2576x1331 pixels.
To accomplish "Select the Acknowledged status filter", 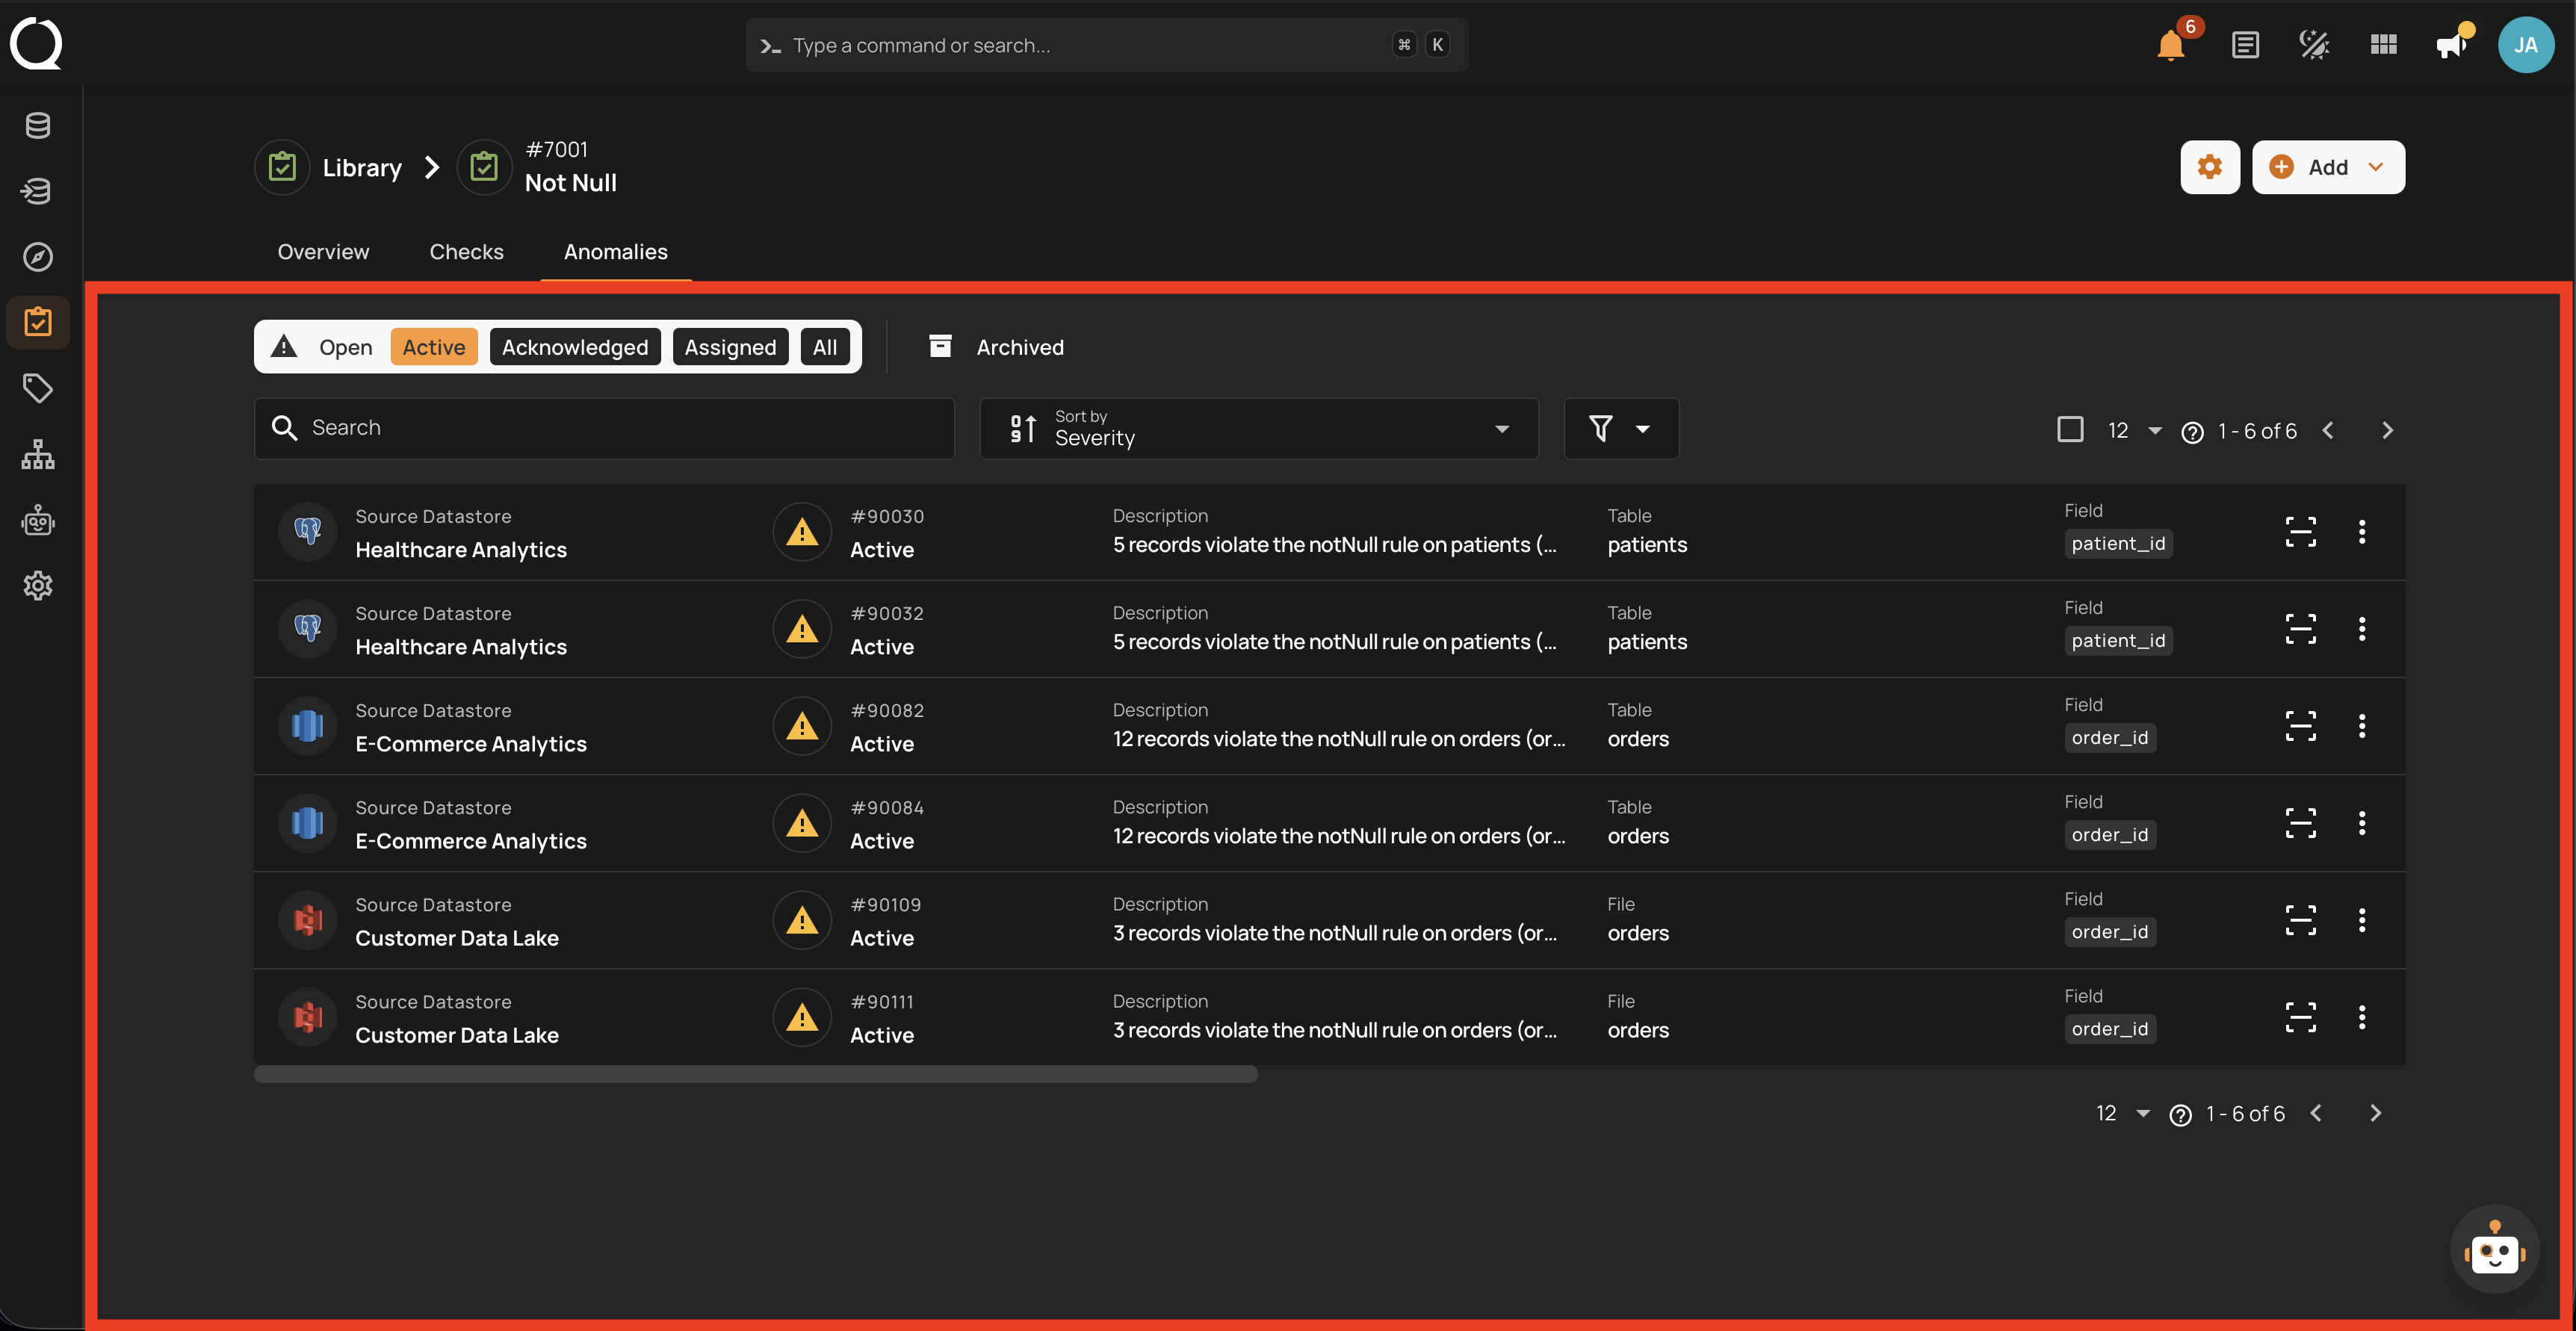I will [575, 347].
